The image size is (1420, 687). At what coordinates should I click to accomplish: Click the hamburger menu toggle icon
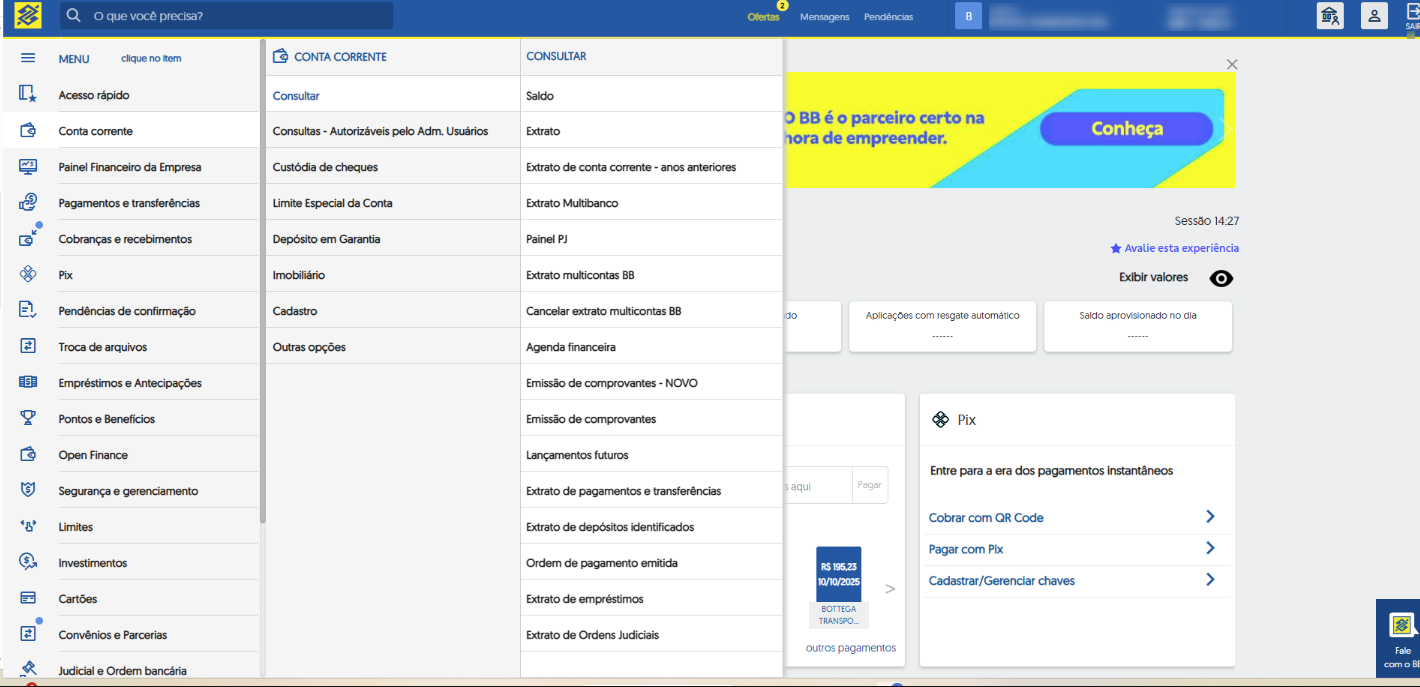point(27,57)
